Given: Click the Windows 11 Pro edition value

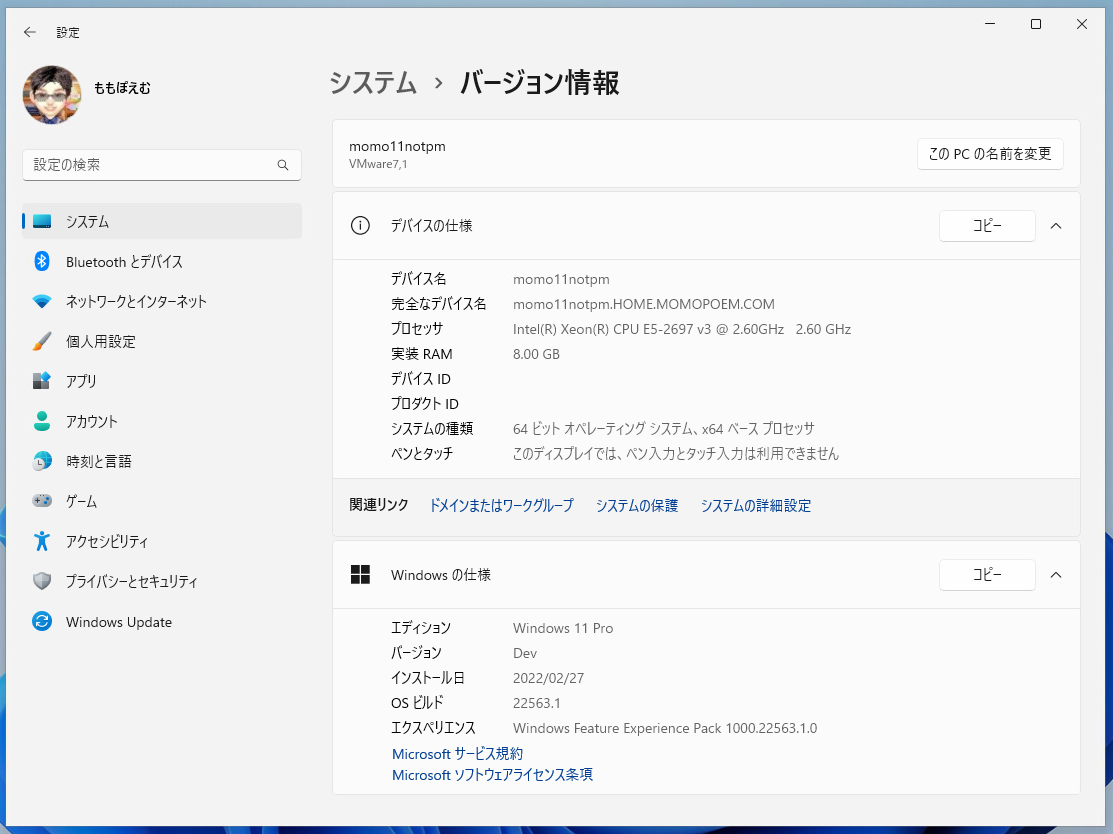Looking at the screenshot, I should tap(563, 628).
